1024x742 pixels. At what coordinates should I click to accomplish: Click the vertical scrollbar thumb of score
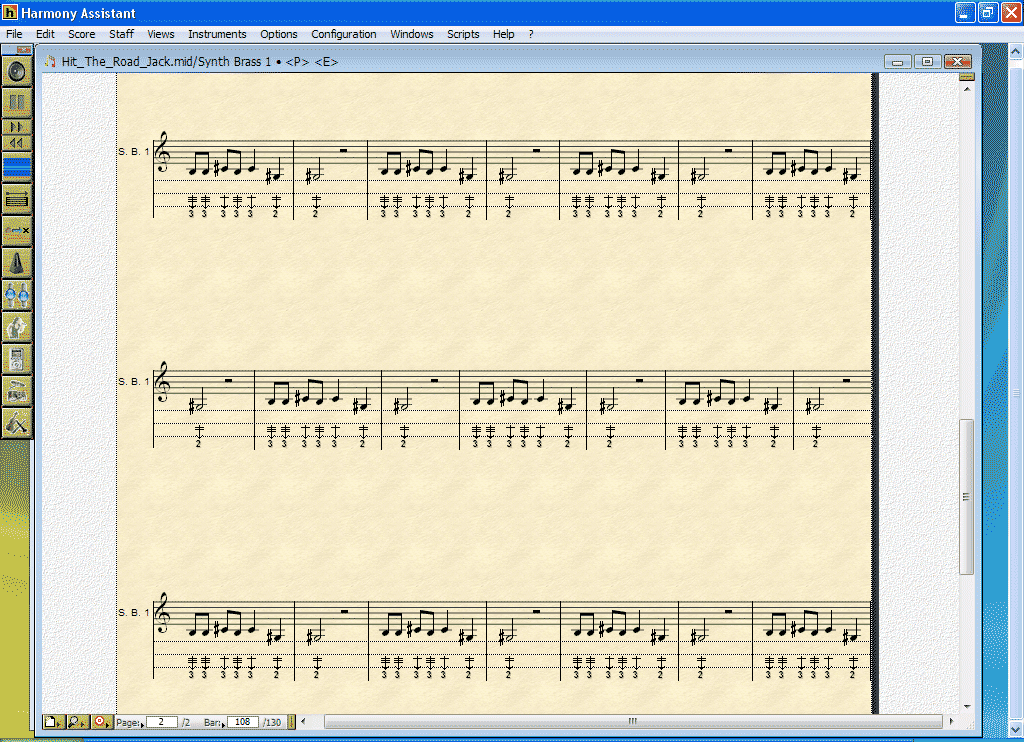pyautogui.click(x=966, y=496)
